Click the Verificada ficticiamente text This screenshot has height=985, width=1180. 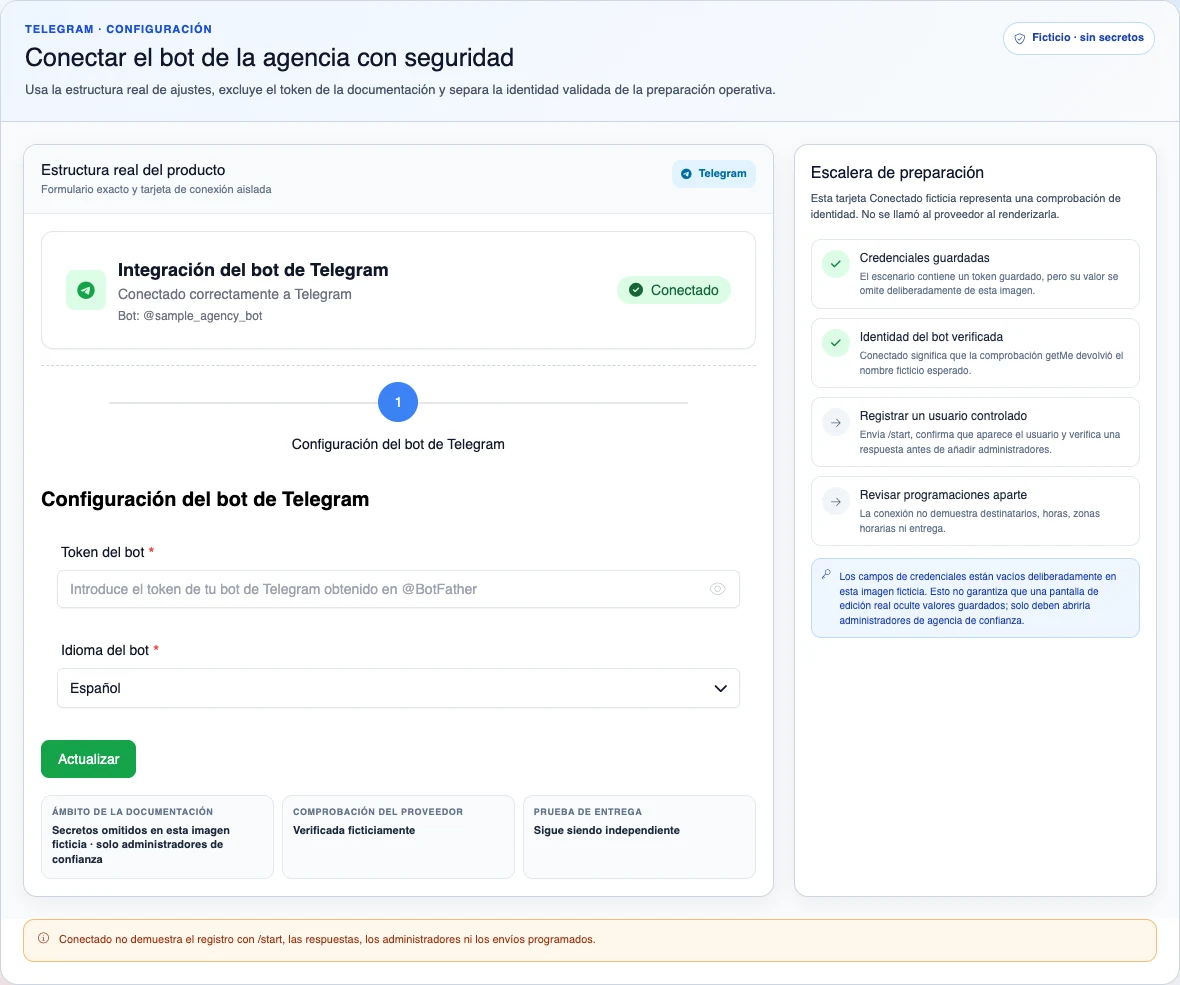[354, 830]
